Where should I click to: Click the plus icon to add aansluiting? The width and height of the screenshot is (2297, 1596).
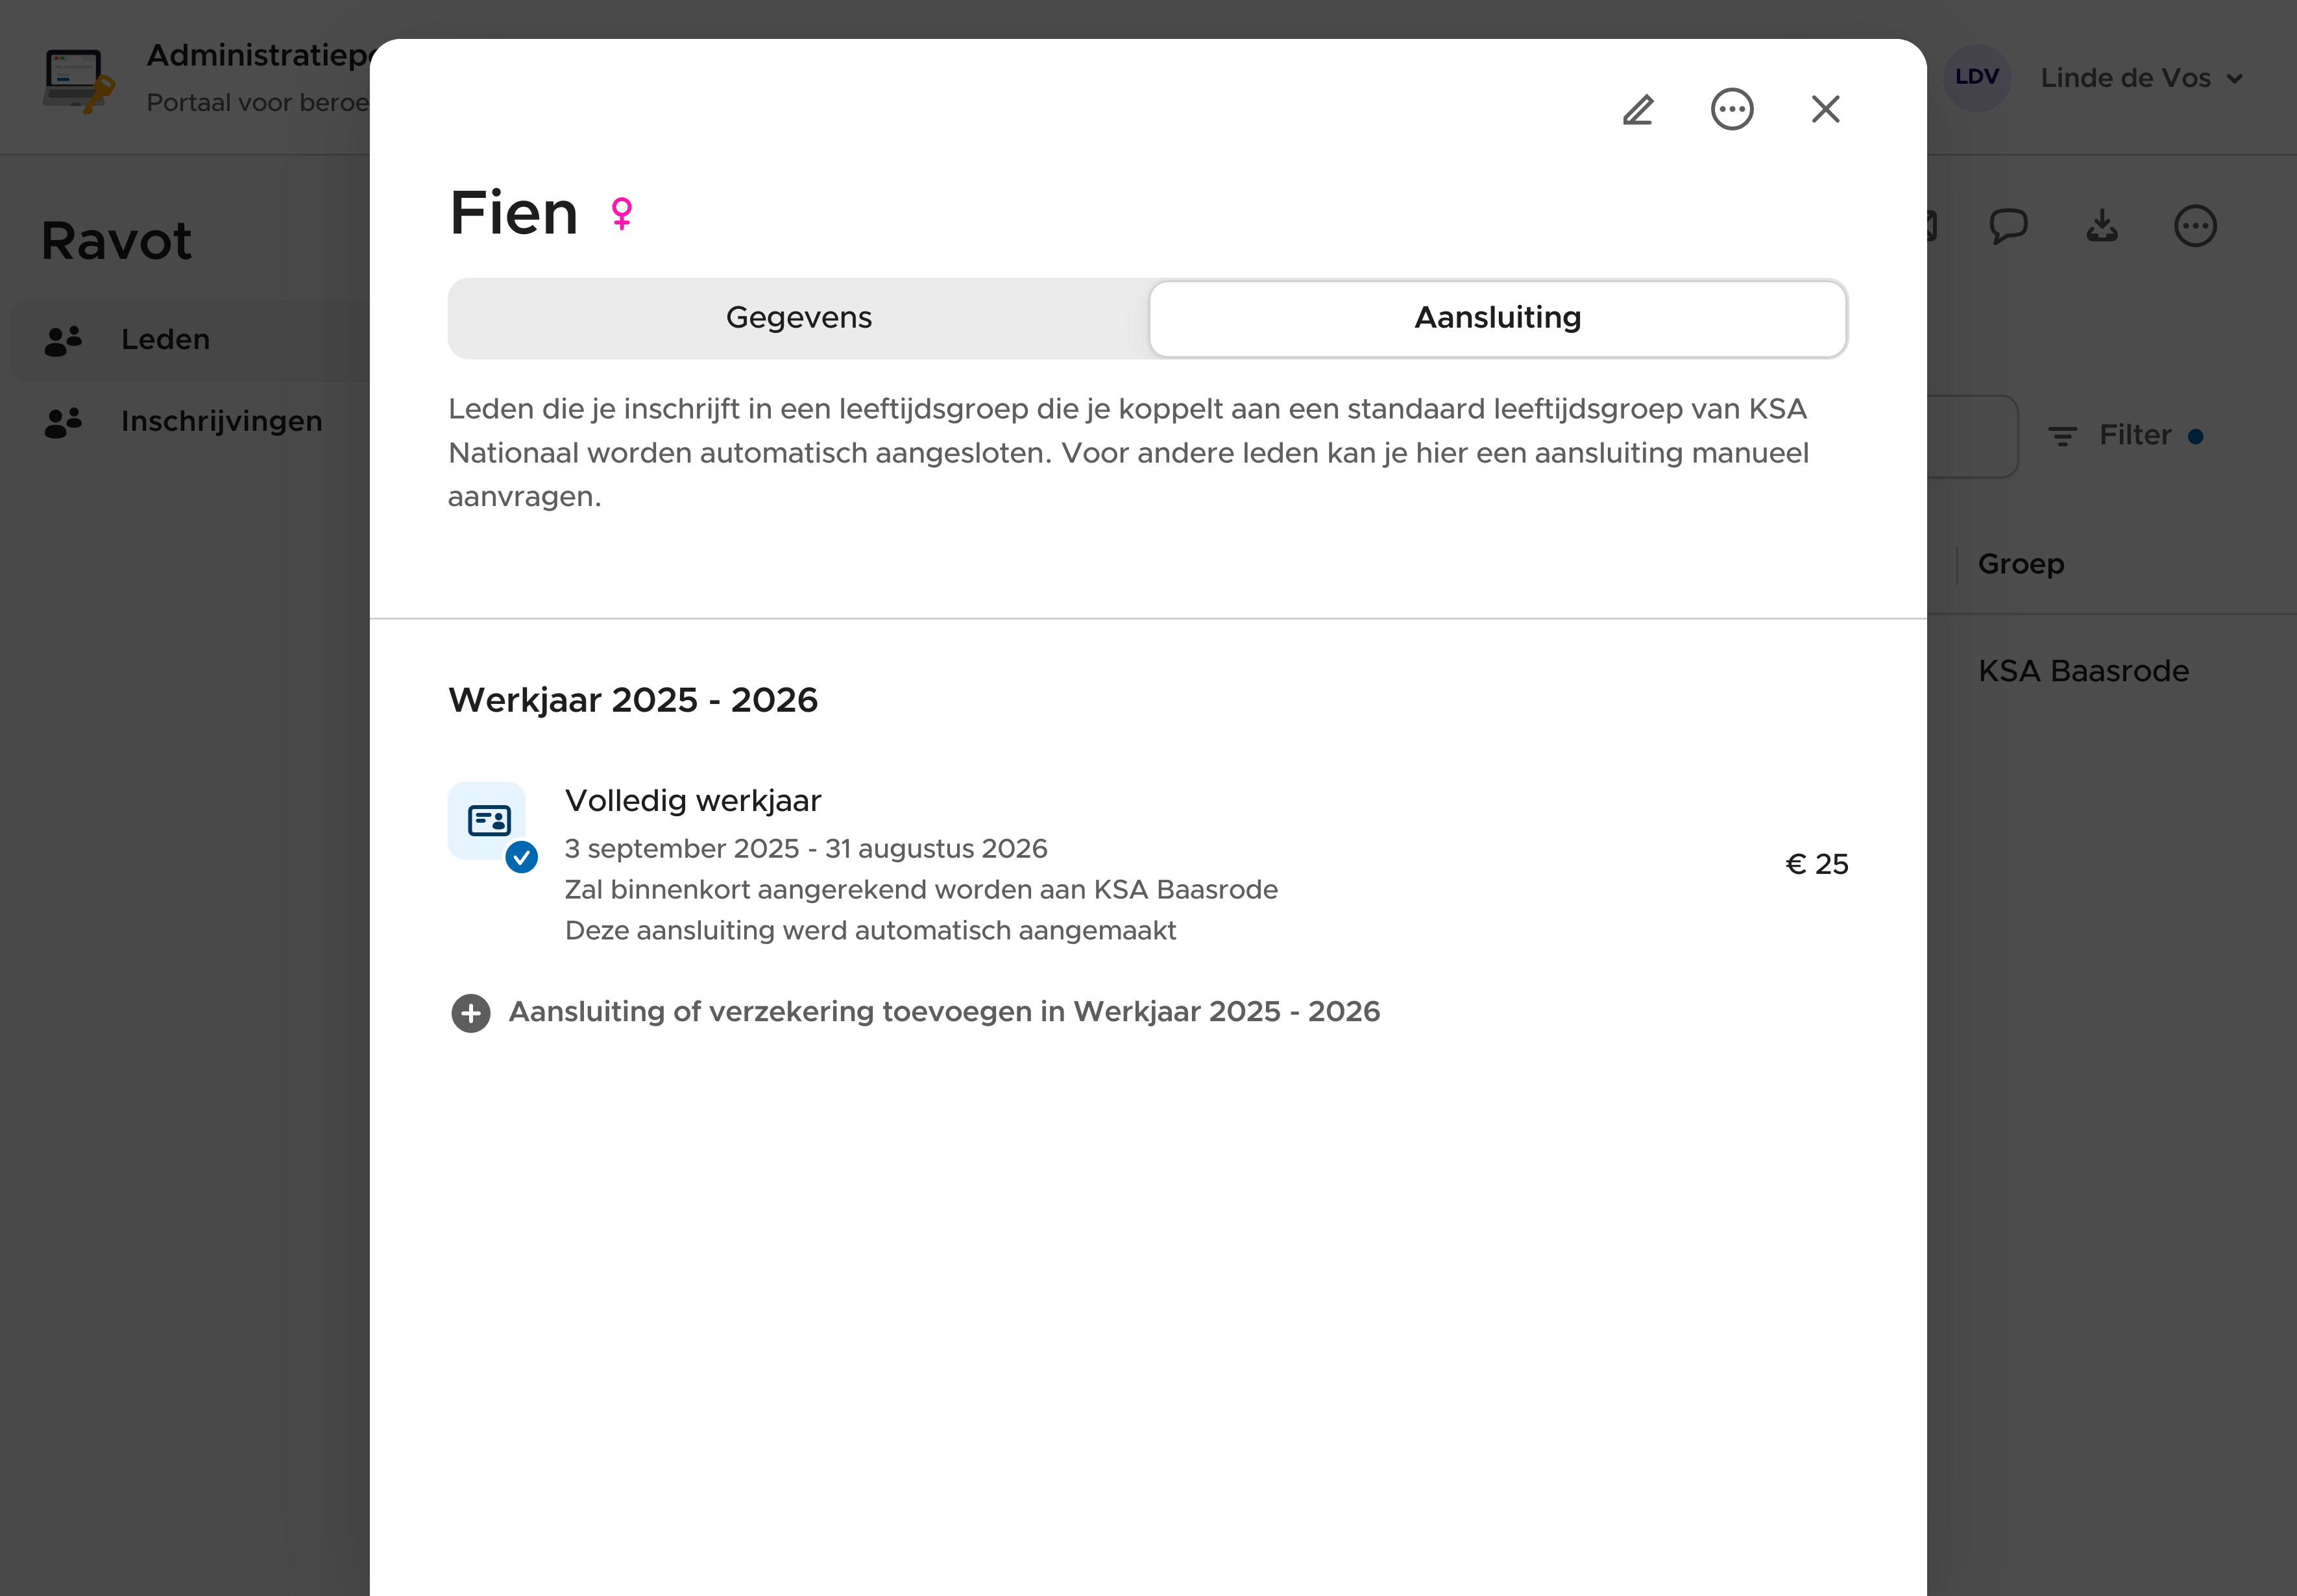click(471, 1013)
